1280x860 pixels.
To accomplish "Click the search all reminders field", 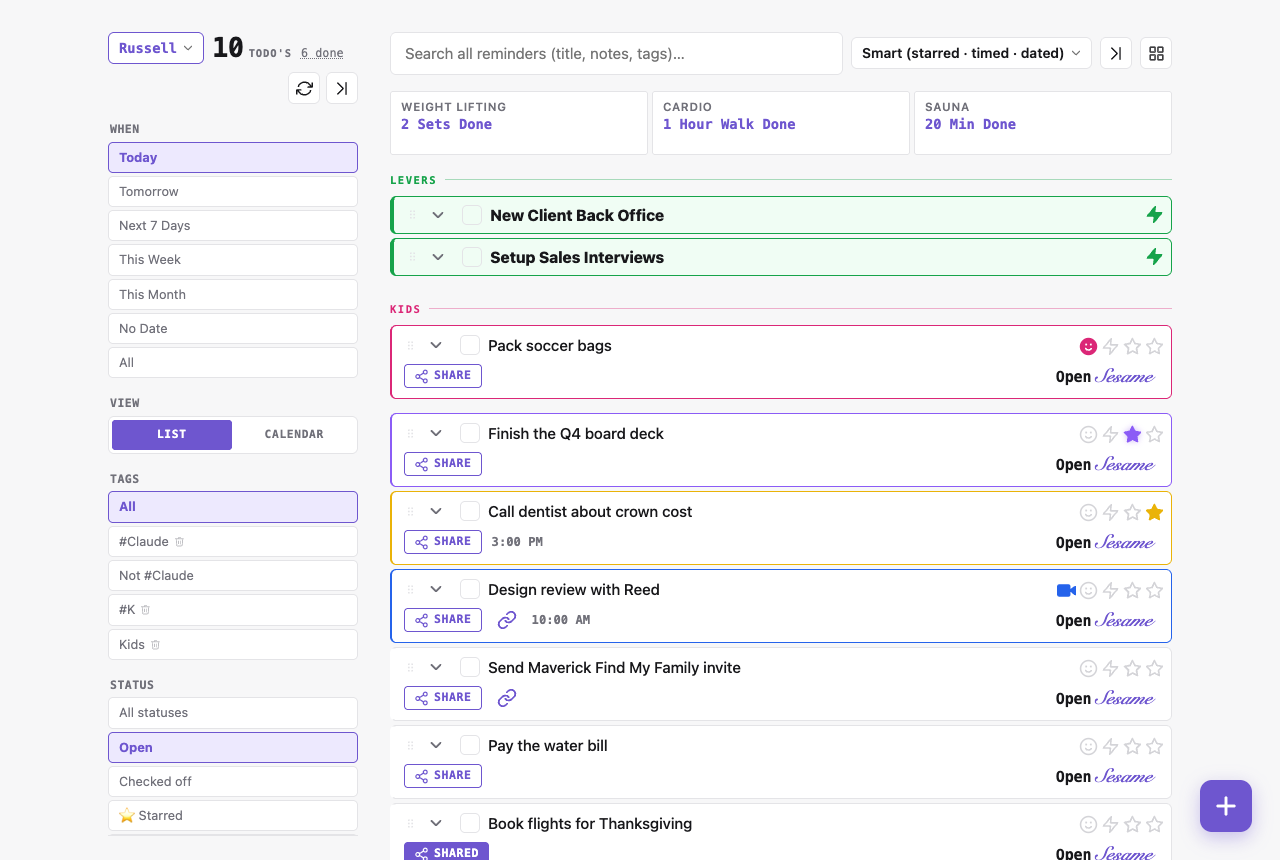I will click(617, 54).
